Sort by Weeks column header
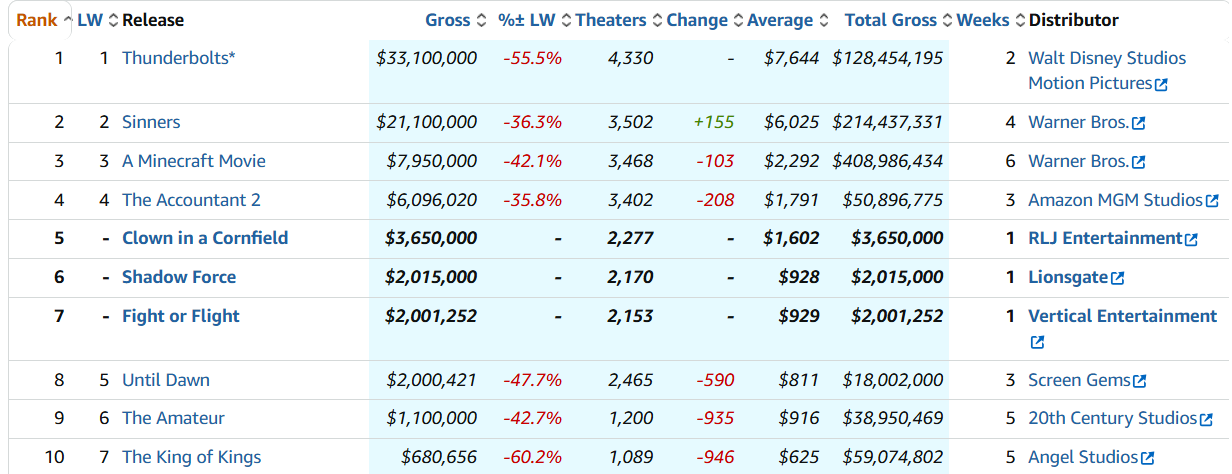 tap(983, 20)
